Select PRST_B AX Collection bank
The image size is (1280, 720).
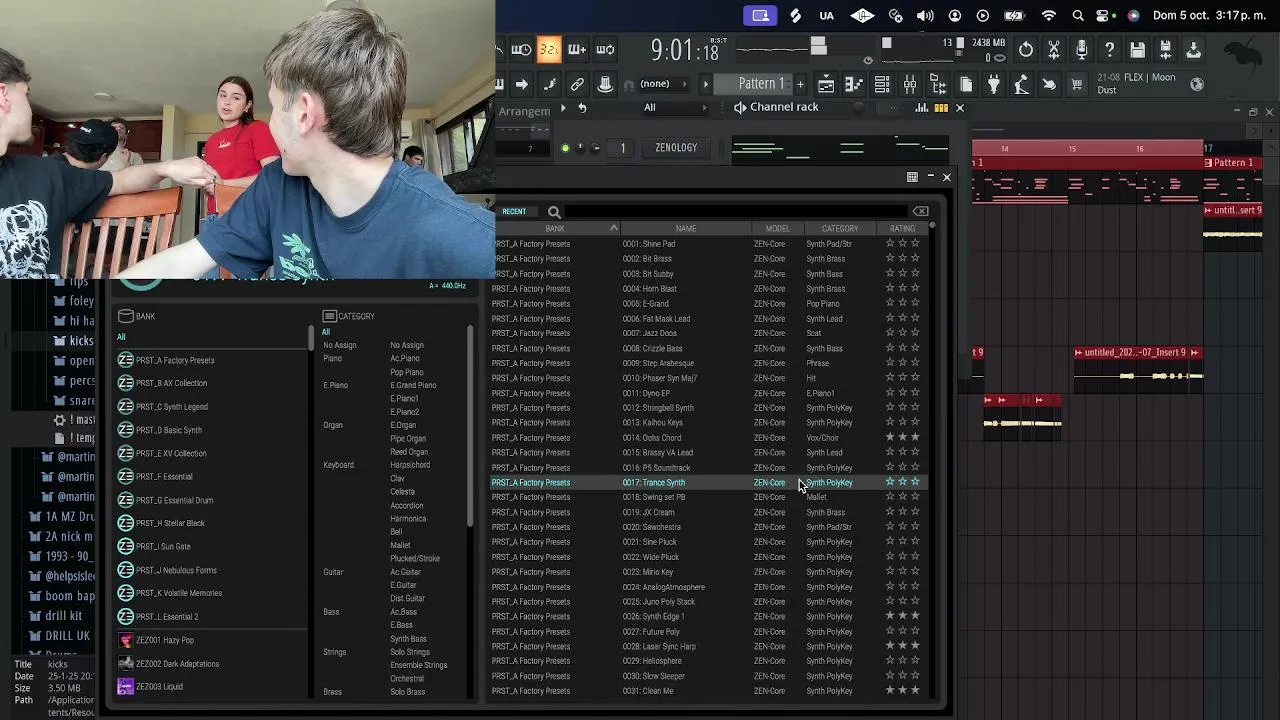pyautogui.click(x=171, y=383)
